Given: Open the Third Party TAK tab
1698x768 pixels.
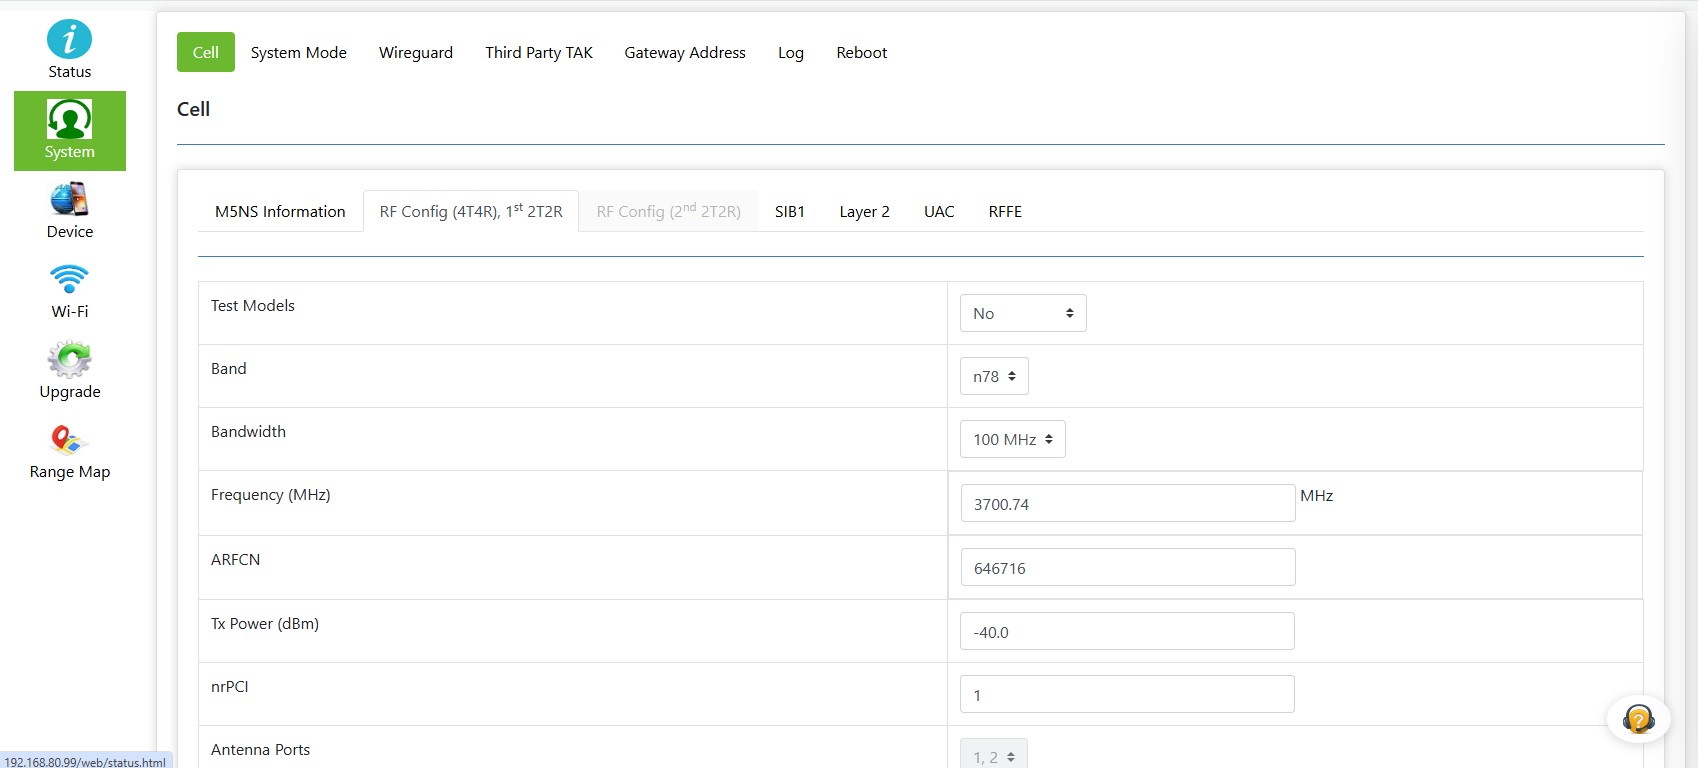Looking at the screenshot, I should 539,52.
